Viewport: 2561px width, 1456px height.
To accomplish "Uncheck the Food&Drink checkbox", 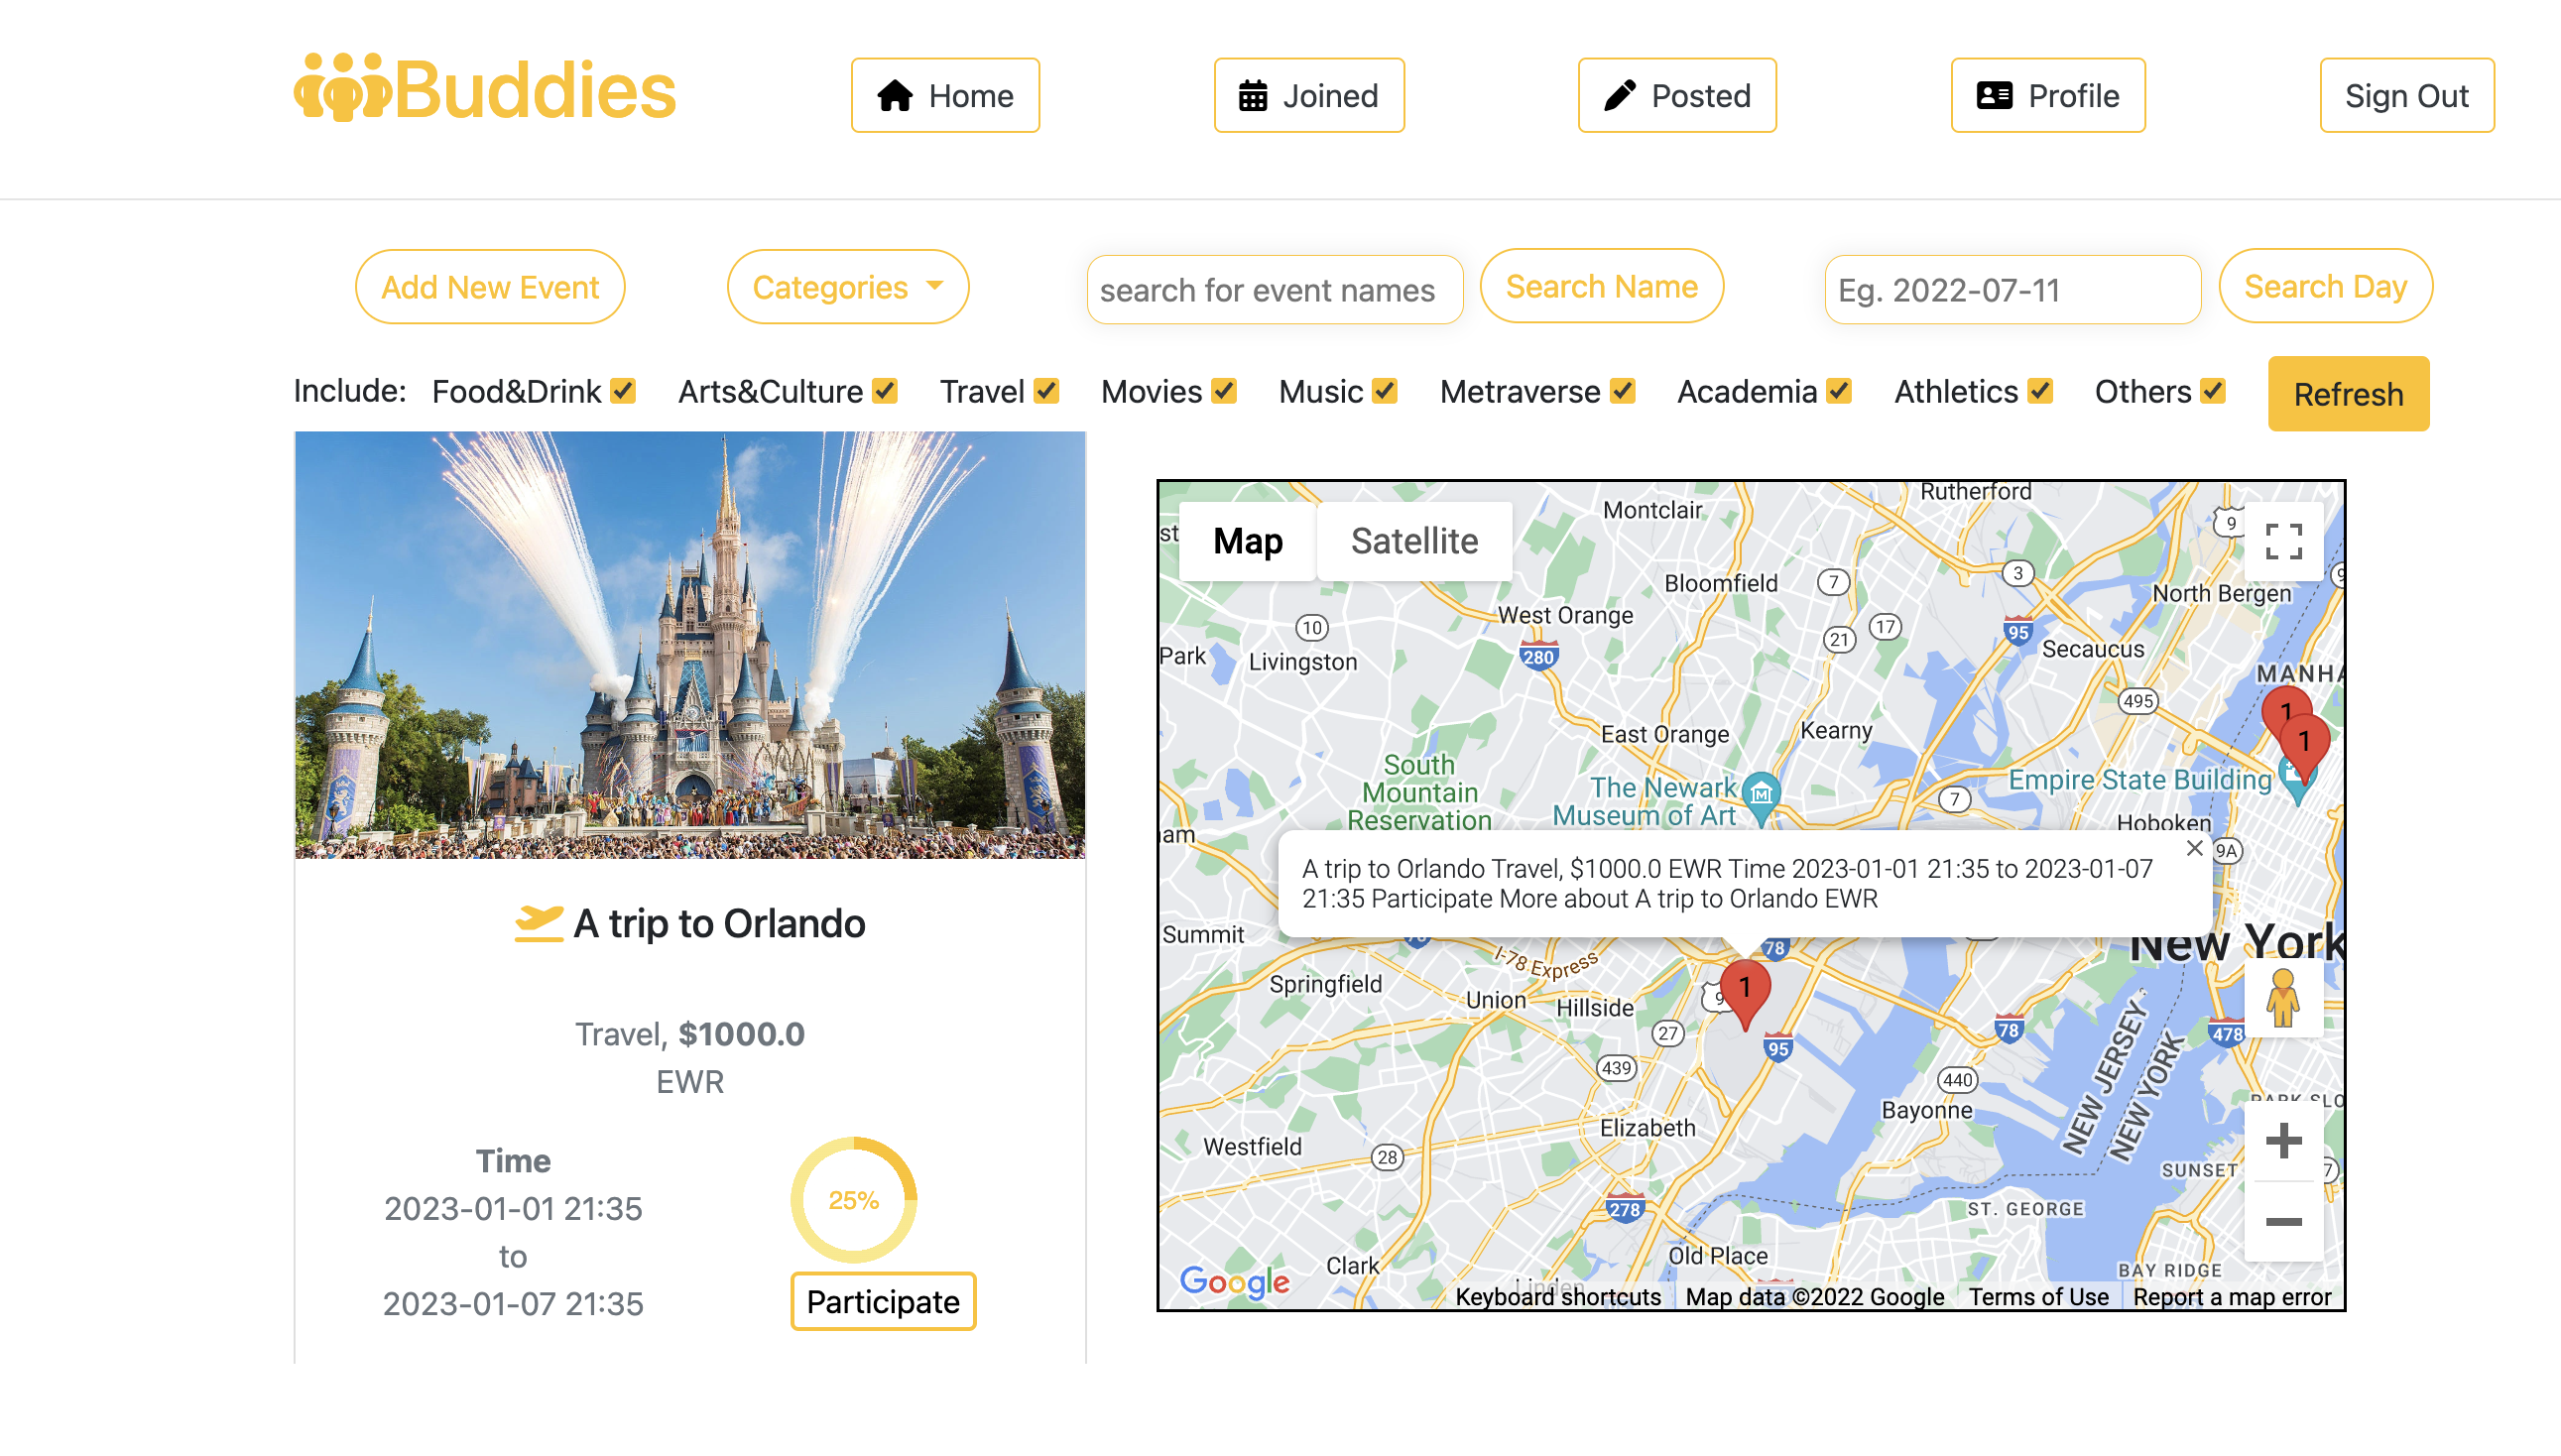I will (623, 391).
